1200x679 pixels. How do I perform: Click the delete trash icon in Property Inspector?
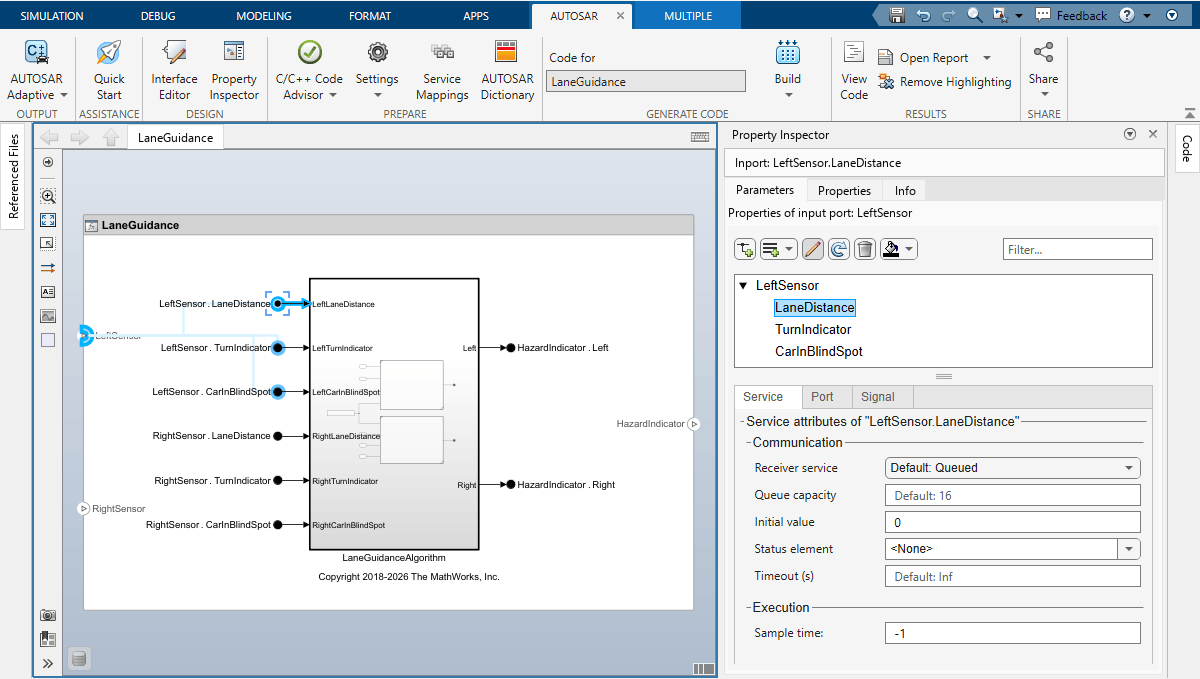(866, 249)
